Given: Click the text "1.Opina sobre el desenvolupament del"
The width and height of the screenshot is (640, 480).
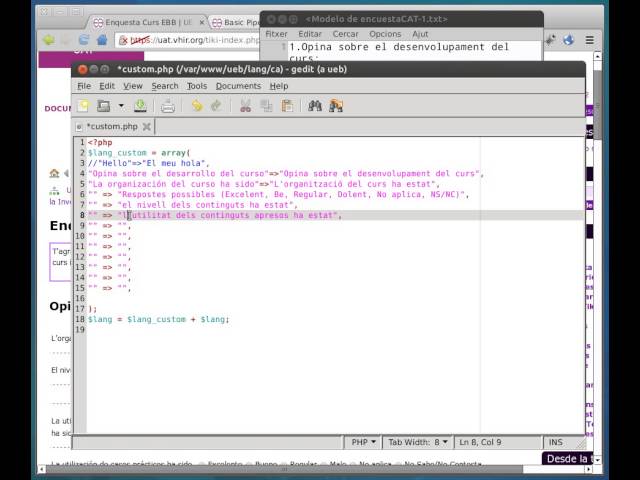Looking at the screenshot, I should coord(399,47).
